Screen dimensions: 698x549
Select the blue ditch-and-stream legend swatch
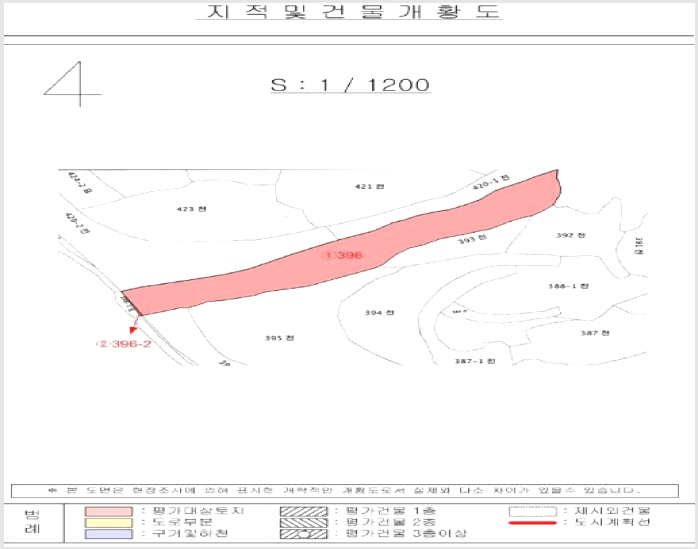109,533
